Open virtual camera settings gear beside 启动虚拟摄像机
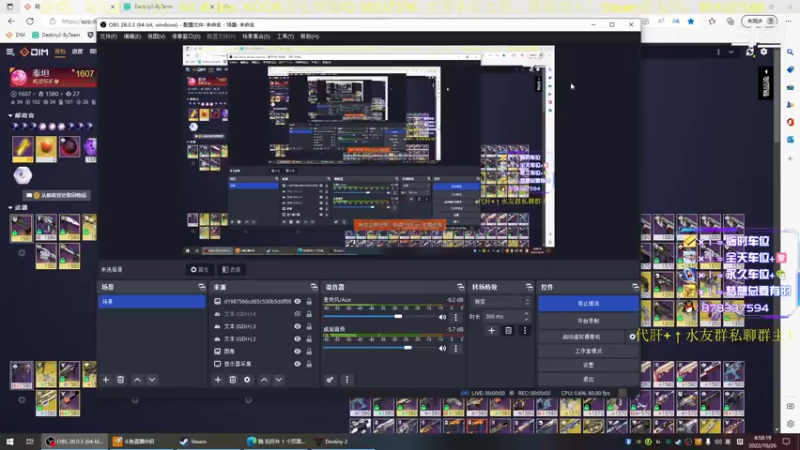The height and width of the screenshot is (450, 800). point(632,337)
